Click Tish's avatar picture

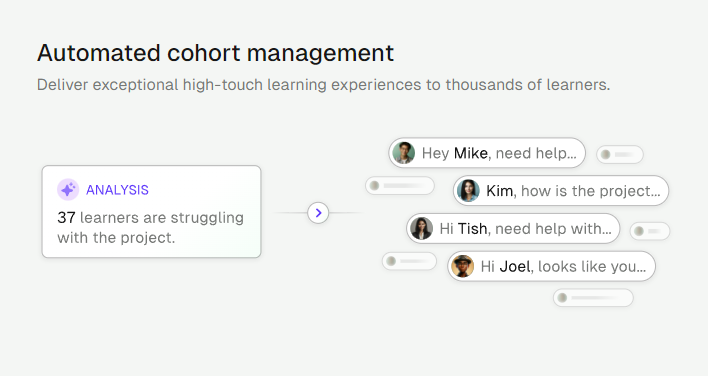(422, 228)
